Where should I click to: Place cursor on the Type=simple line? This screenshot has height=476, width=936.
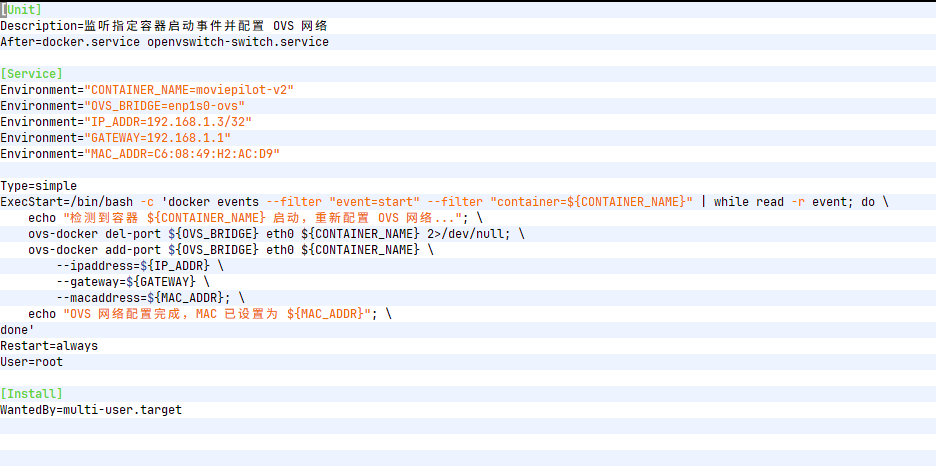(38, 186)
